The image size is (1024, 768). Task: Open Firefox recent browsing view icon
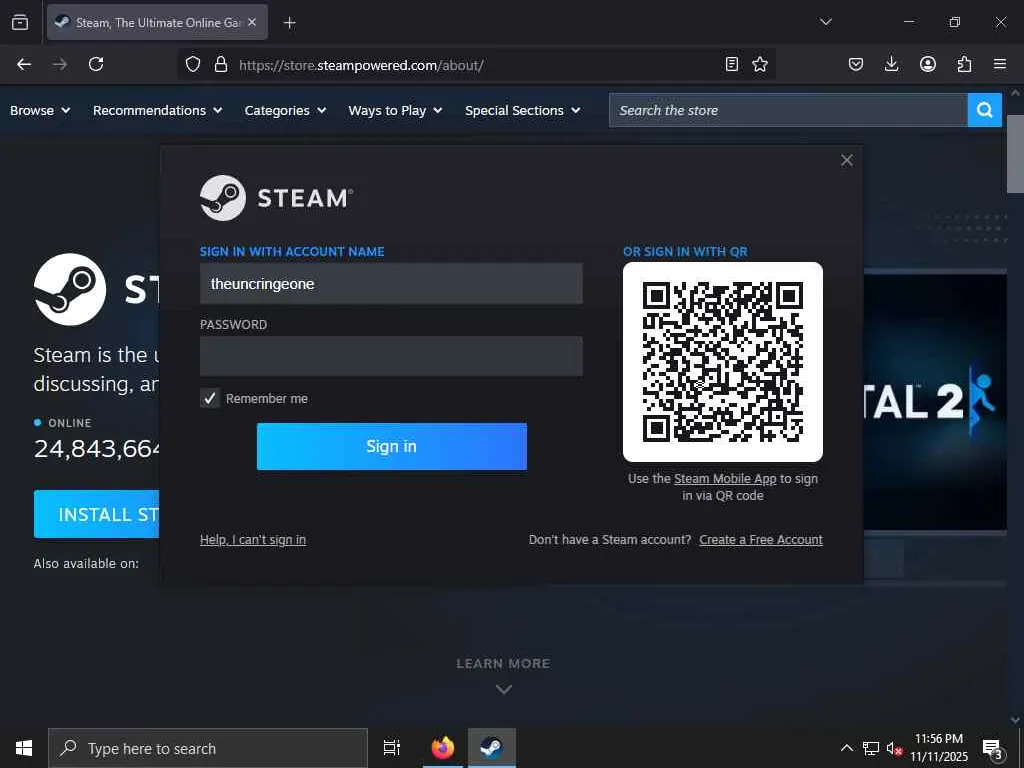[20, 22]
